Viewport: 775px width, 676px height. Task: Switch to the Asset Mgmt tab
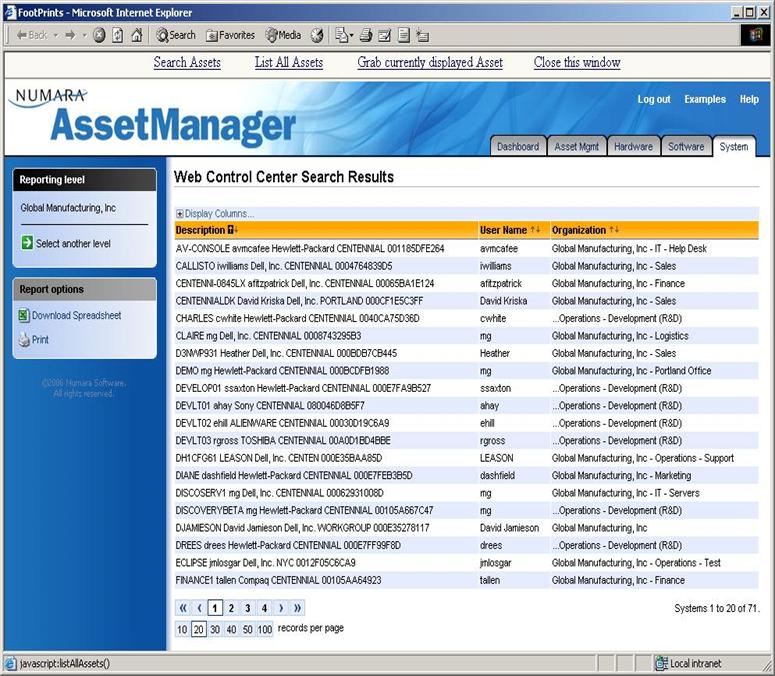tap(576, 146)
